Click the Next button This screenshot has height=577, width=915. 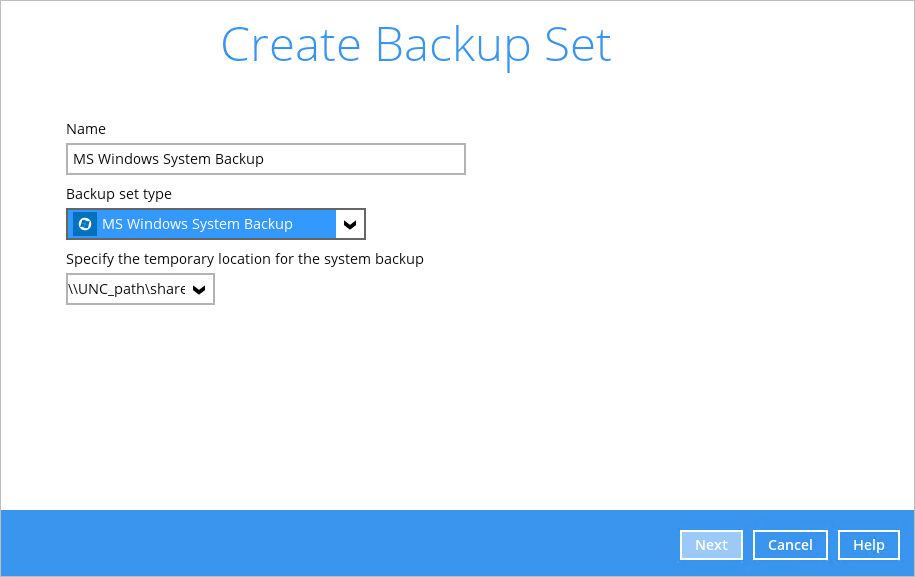coord(711,545)
